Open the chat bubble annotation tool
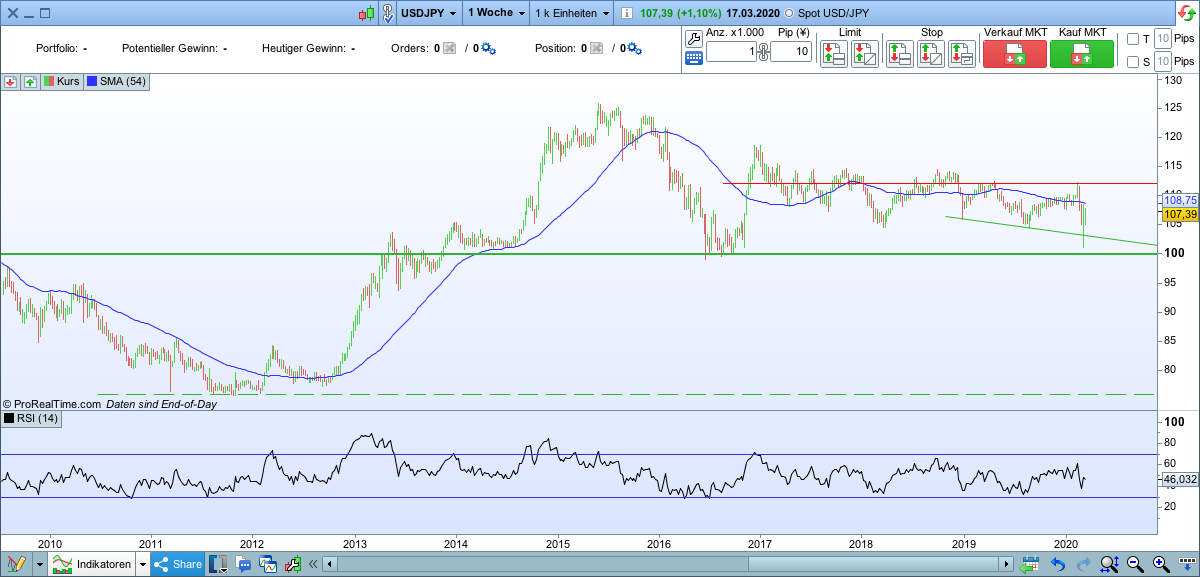Screen dimensions: 1200x577 coord(243,563)
